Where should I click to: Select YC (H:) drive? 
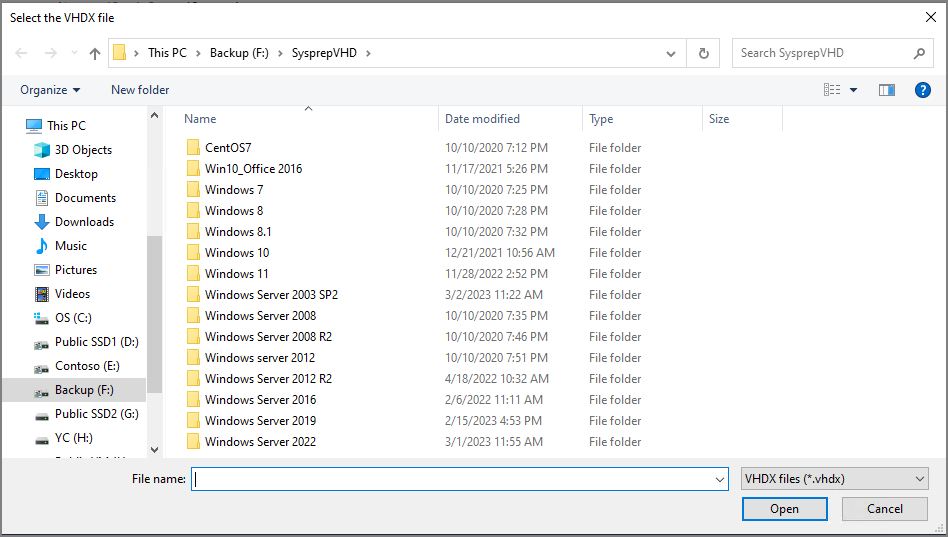74,438
